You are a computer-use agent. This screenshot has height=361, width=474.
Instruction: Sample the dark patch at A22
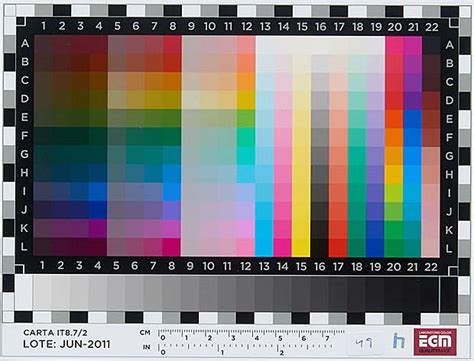point(431,45)
